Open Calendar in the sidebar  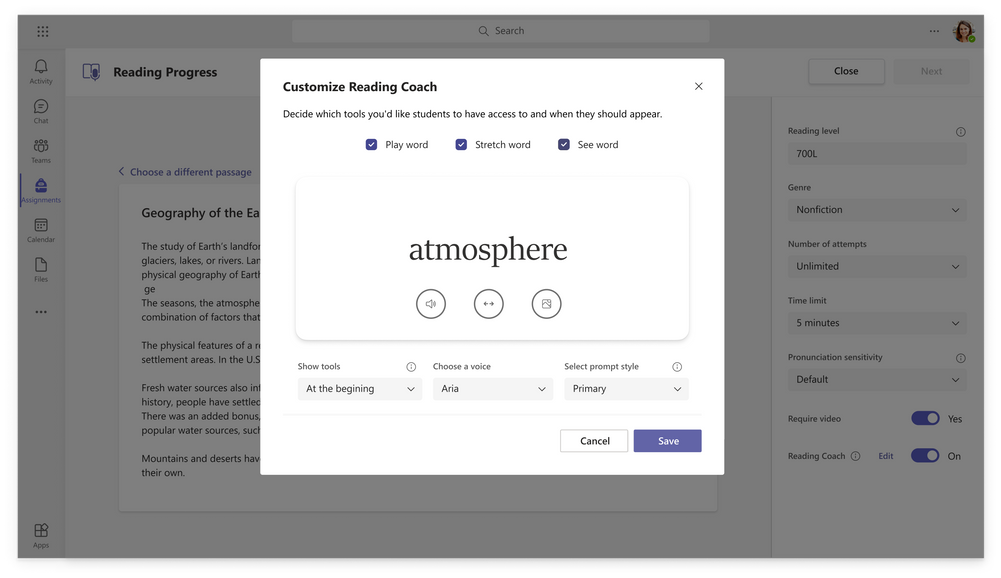click(41, 230)
